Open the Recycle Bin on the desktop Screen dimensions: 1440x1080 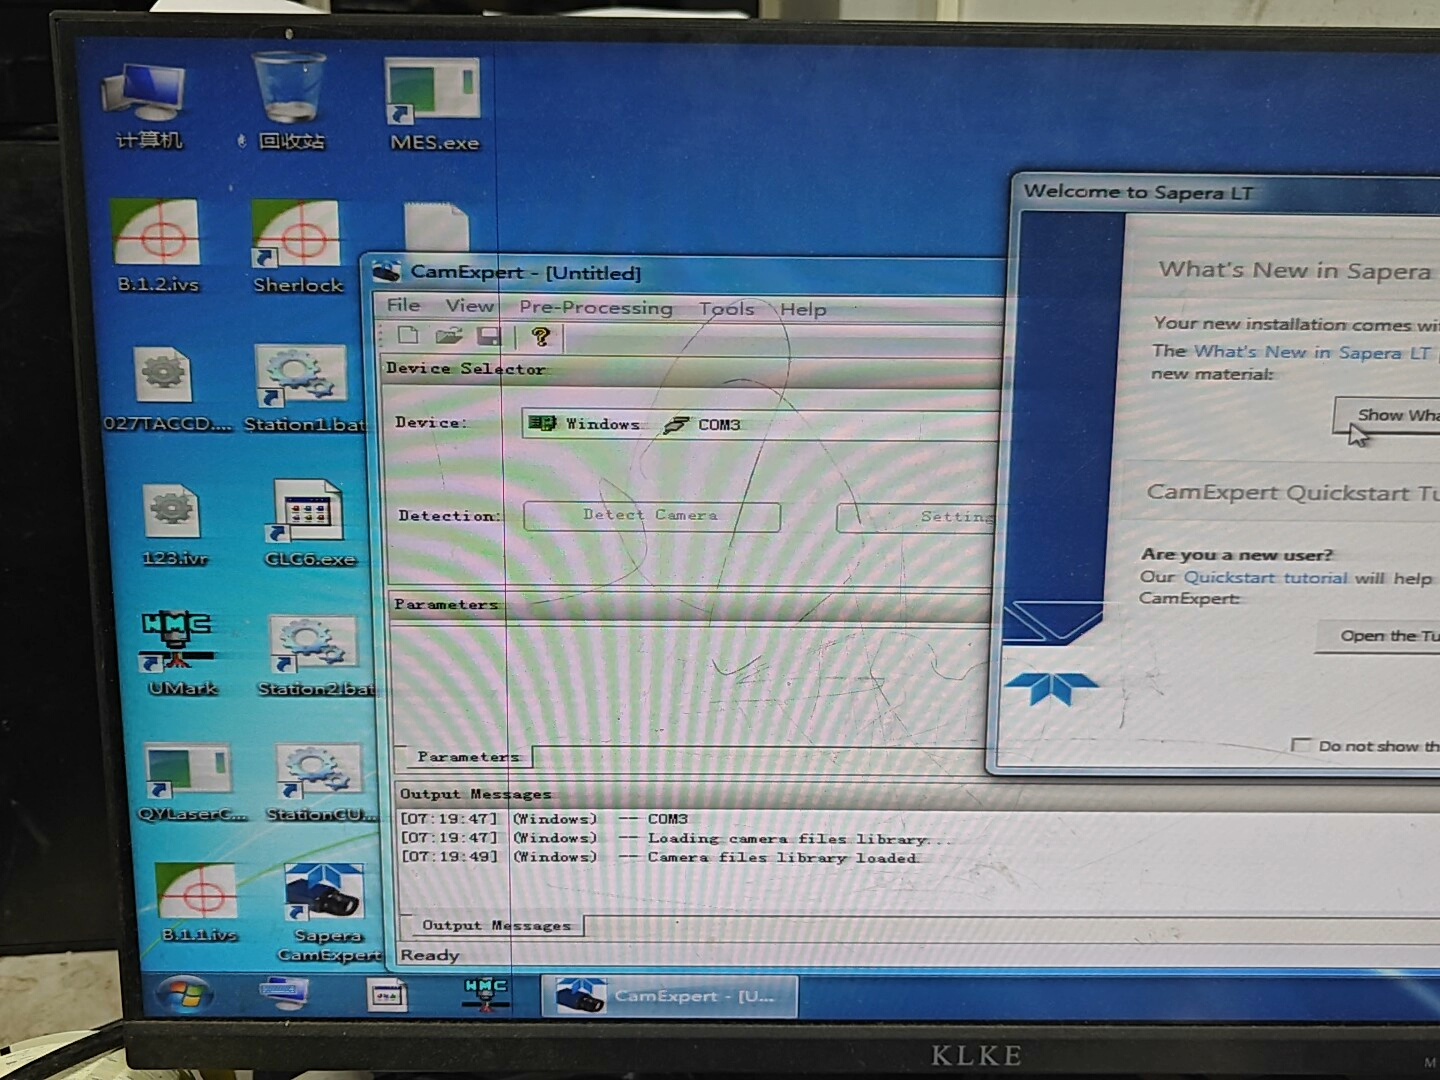(290, 93)
